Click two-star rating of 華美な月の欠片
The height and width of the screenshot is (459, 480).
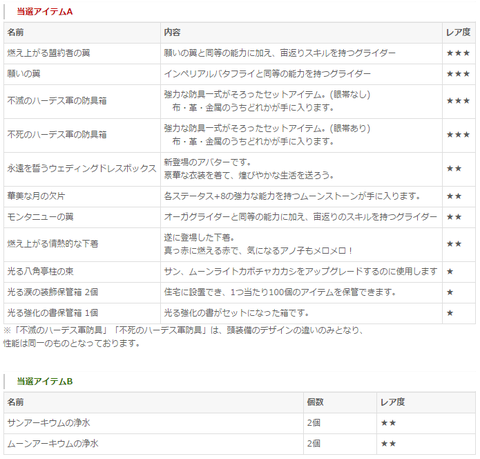(x=454, y=196)
